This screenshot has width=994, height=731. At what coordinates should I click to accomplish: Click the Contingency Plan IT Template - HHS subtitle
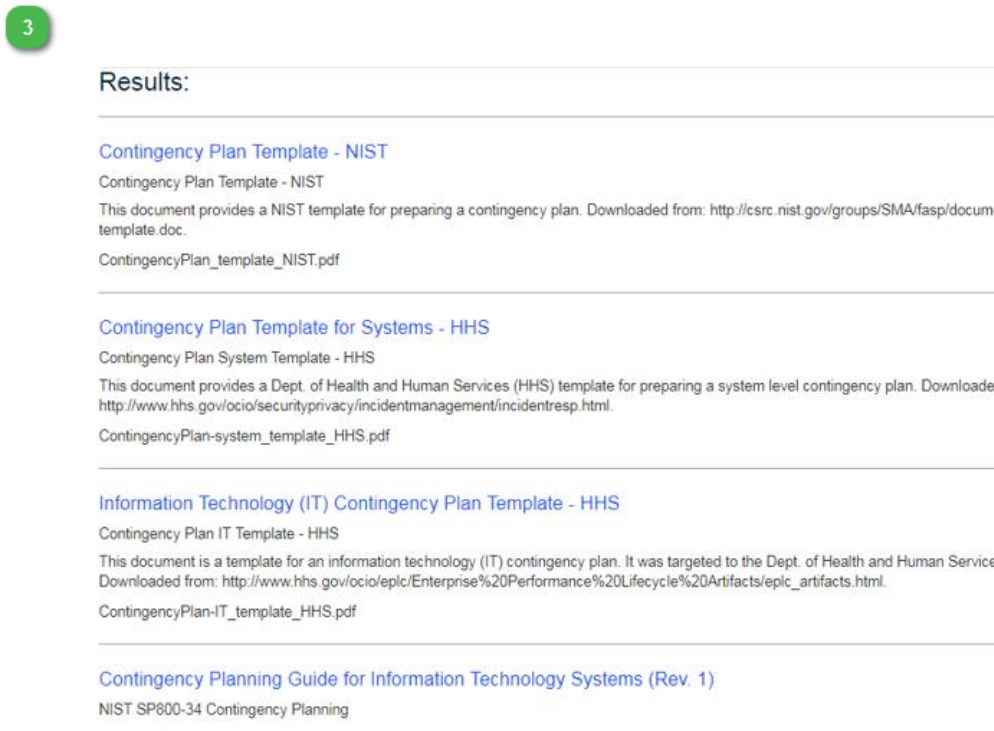click(219, 534)
